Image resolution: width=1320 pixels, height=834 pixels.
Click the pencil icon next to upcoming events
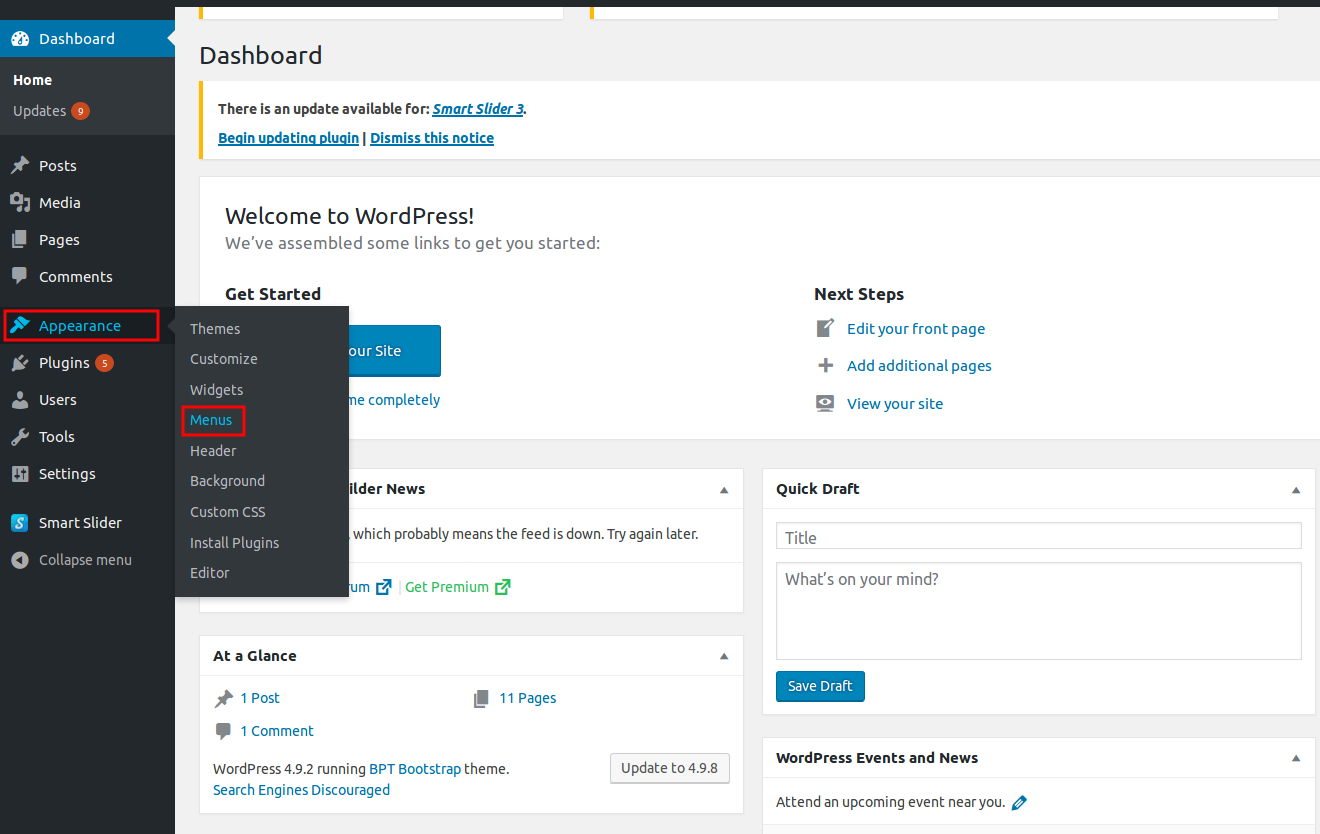click(x=1019, y=801)
